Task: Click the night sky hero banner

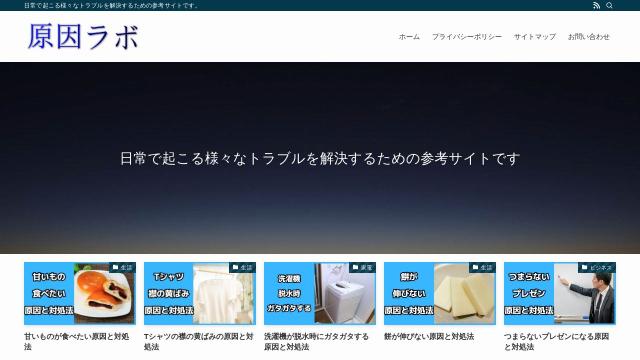Action: (x=320, y=158)
